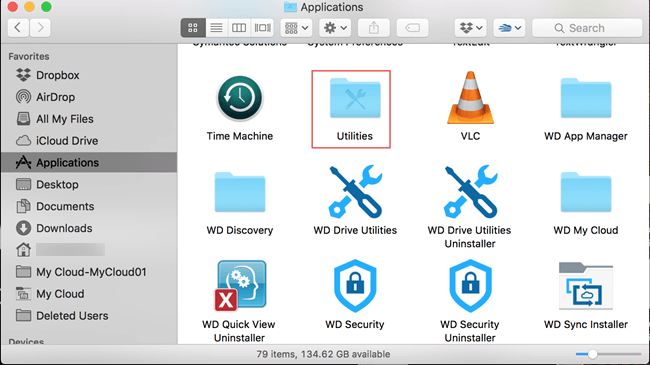Viewport: 650px width, 365px height.
Task: Click the Applications folder title icon
Action: [290, 7]
